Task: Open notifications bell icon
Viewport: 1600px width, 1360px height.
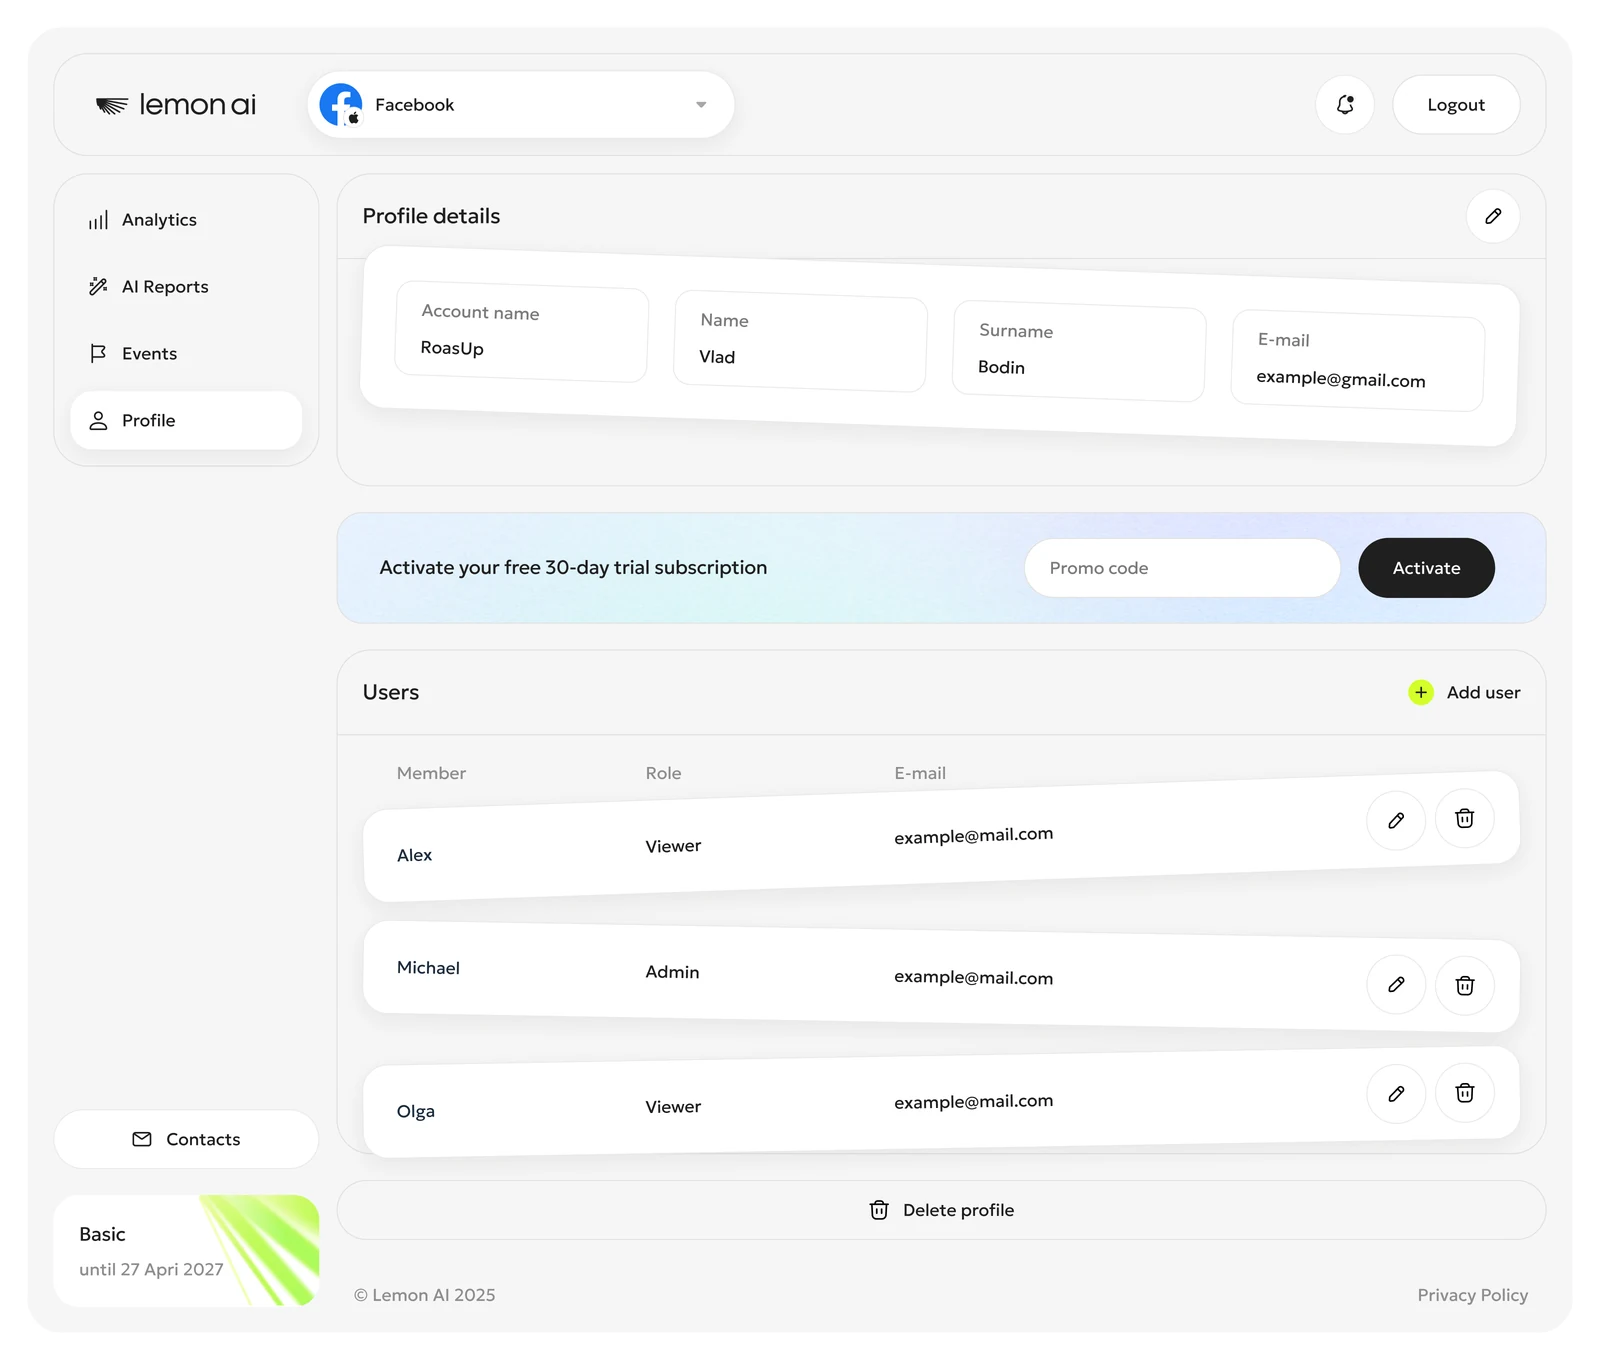Action: tap(1345, 104)
